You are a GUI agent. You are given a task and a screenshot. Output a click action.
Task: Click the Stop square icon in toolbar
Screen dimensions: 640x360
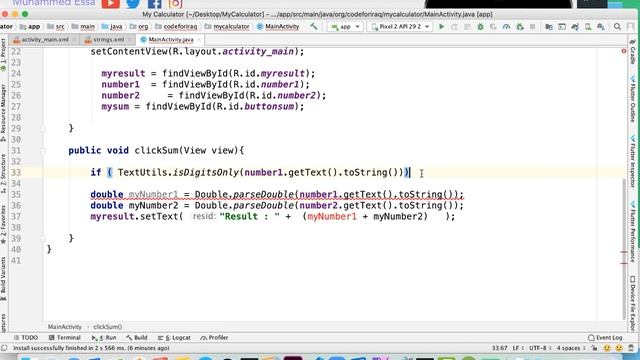(533, 27)
